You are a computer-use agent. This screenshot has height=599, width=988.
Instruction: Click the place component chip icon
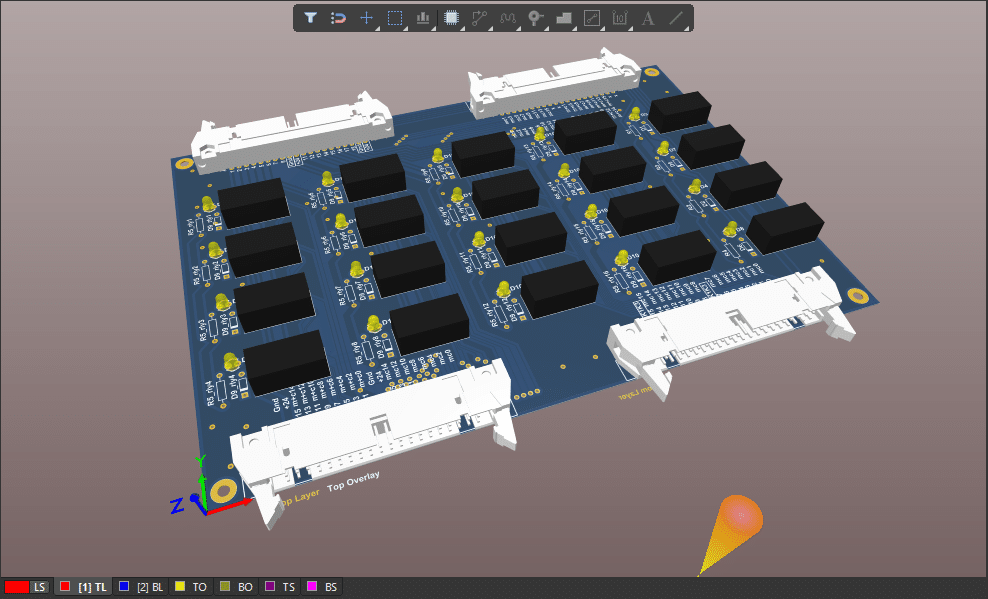pyautogui.click(x=452, y=18)
